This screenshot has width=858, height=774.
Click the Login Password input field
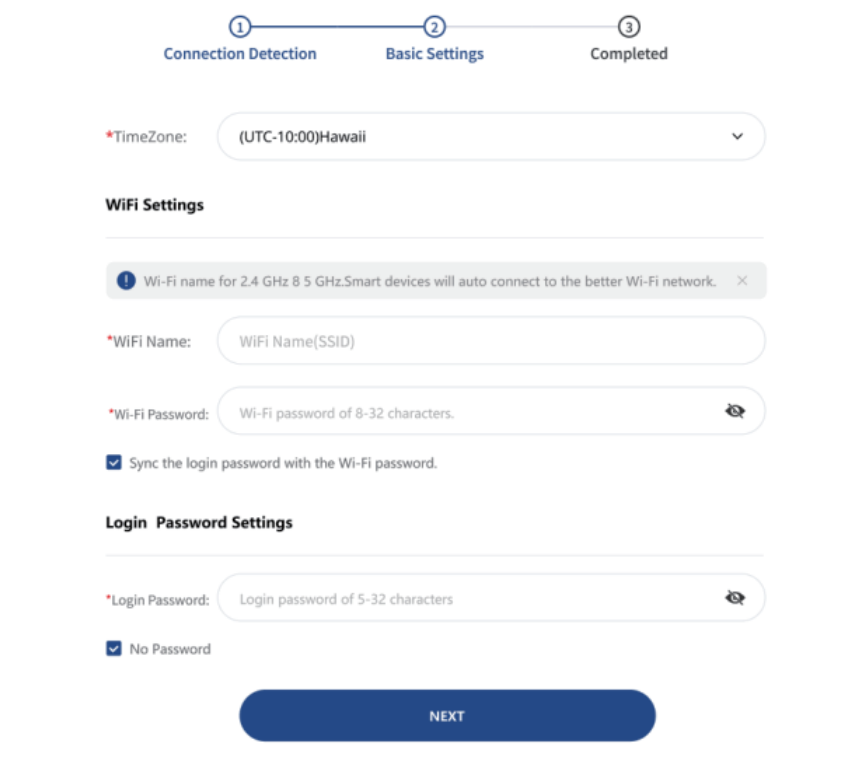click(470, 599)
